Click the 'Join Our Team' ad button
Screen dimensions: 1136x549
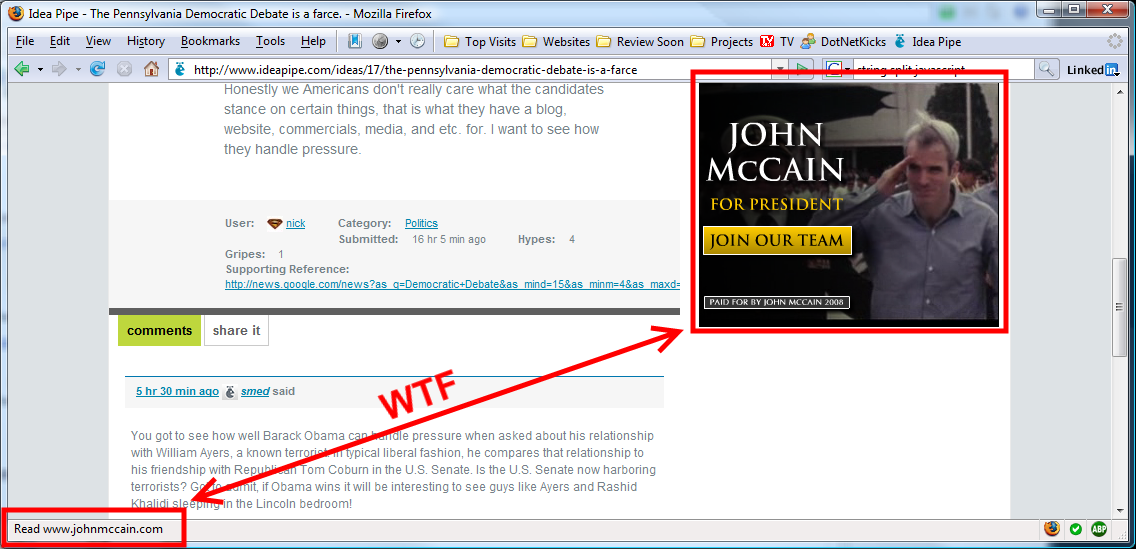[777, 240]
